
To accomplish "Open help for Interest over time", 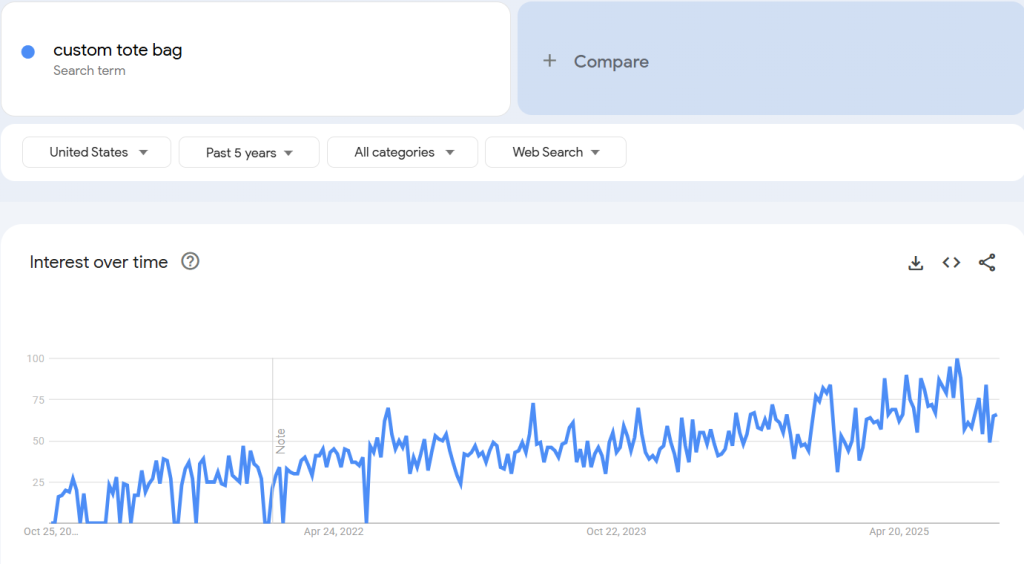I will click(190, 262).
